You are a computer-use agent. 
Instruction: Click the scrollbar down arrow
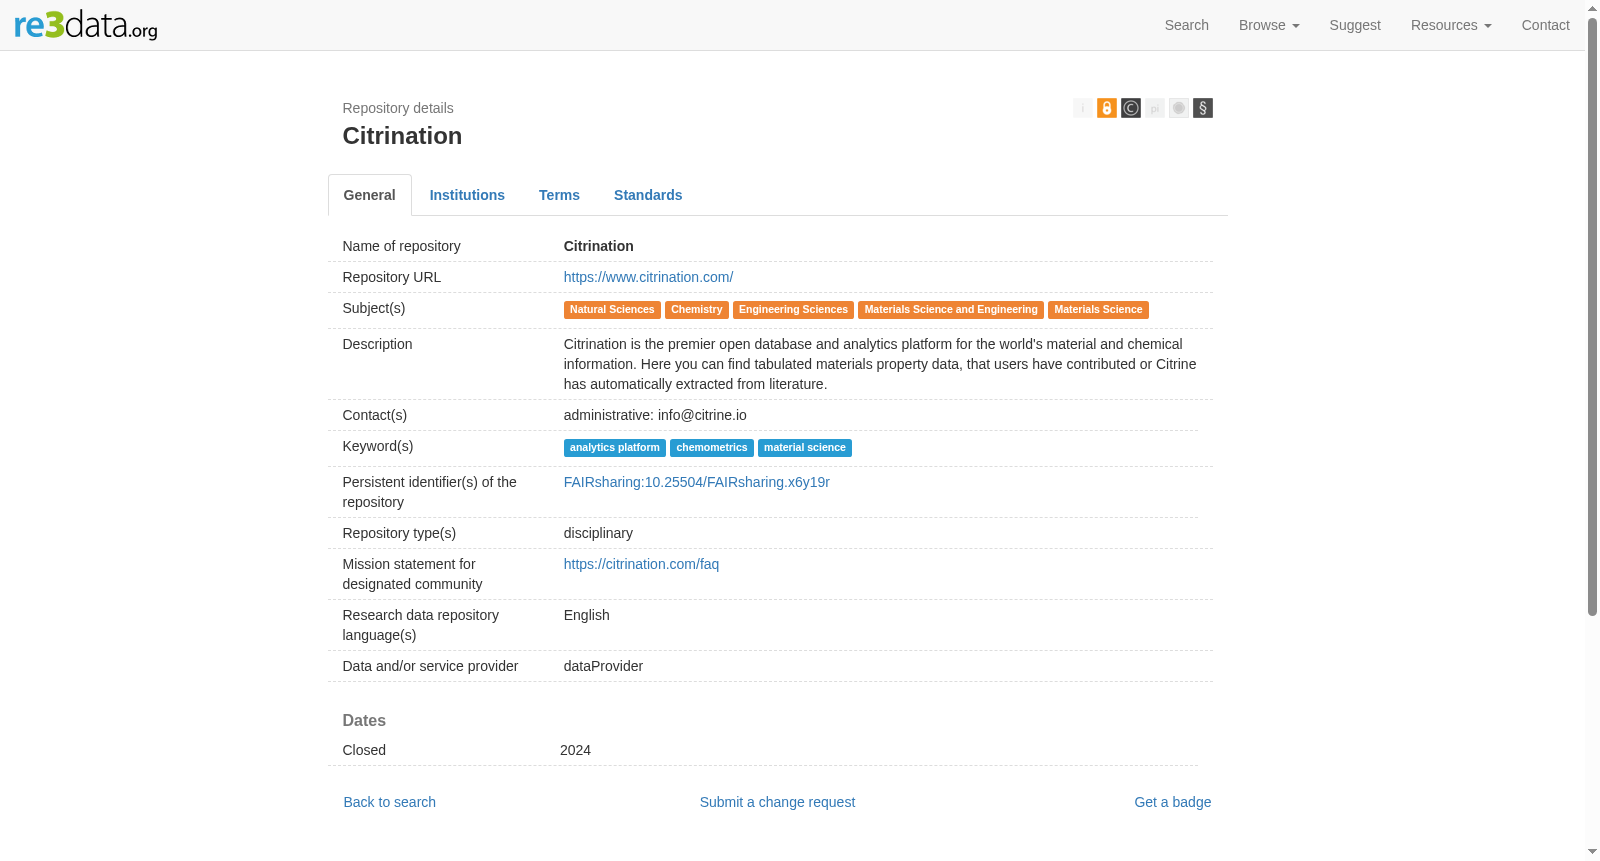coord(1592,852)
